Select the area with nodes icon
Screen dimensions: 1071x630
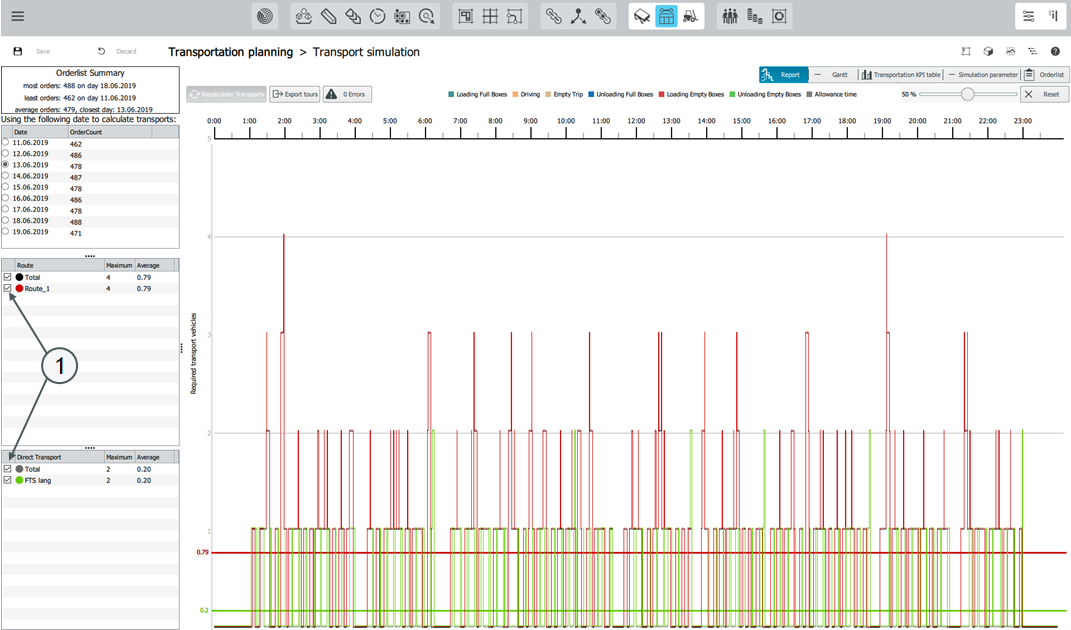(x=515, y=16)
